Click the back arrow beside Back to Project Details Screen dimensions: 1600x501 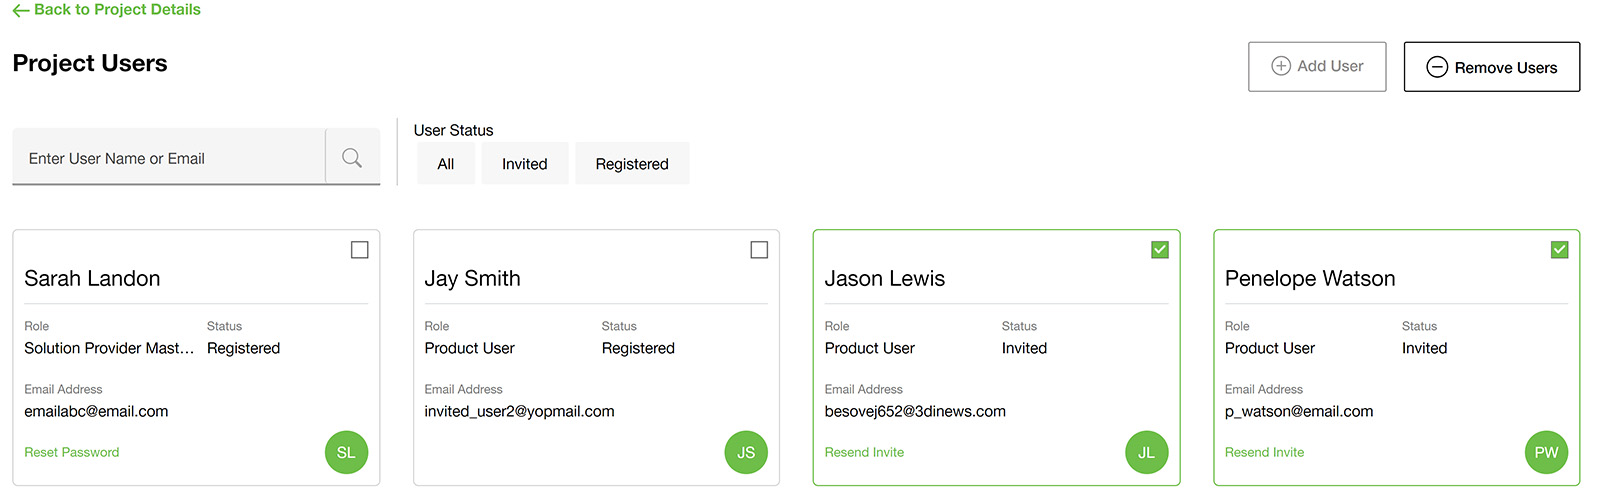pyautogui.click(x=21, y=10)
